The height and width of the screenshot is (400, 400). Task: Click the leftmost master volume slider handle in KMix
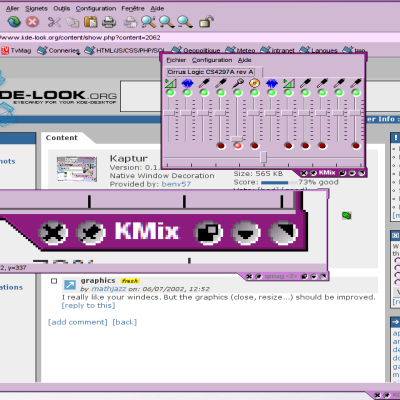169,113
